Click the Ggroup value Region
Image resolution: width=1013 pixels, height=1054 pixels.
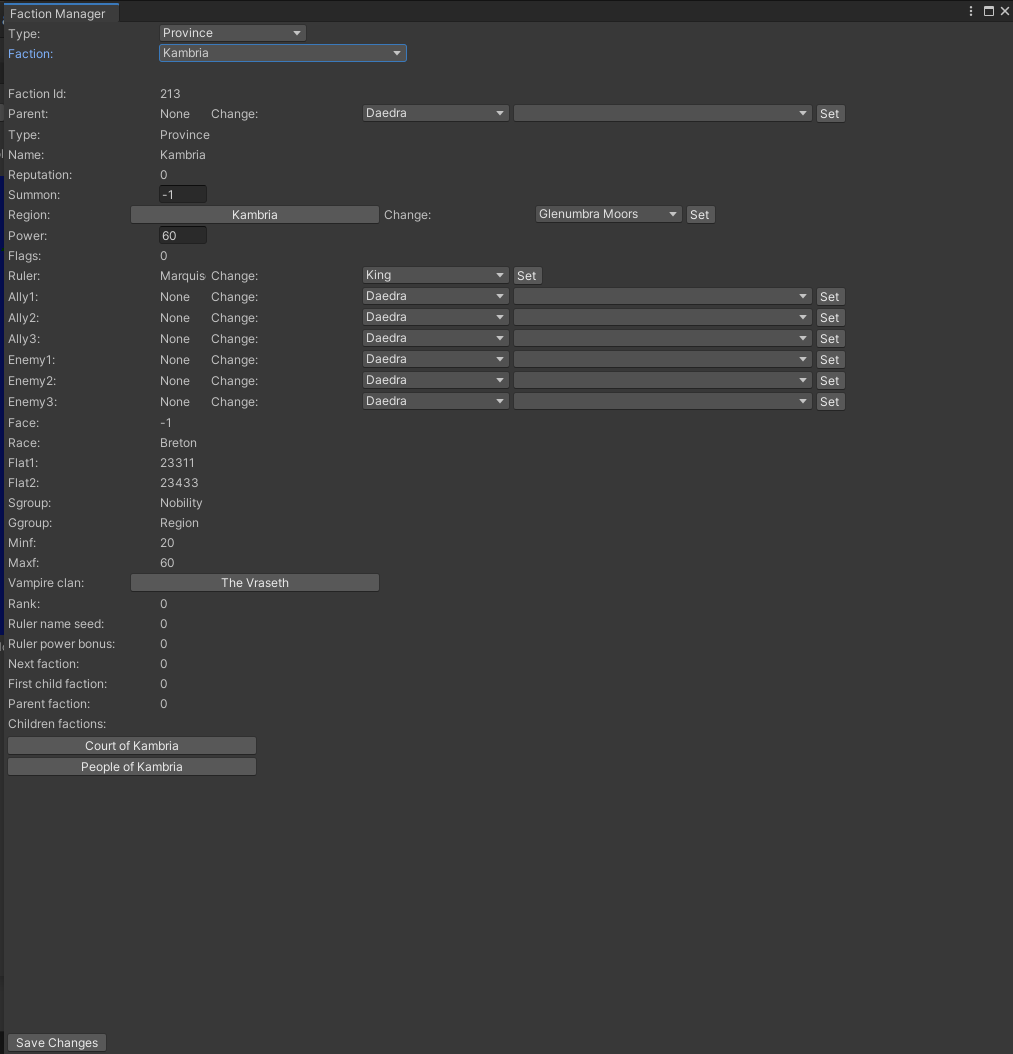point(179,523)
